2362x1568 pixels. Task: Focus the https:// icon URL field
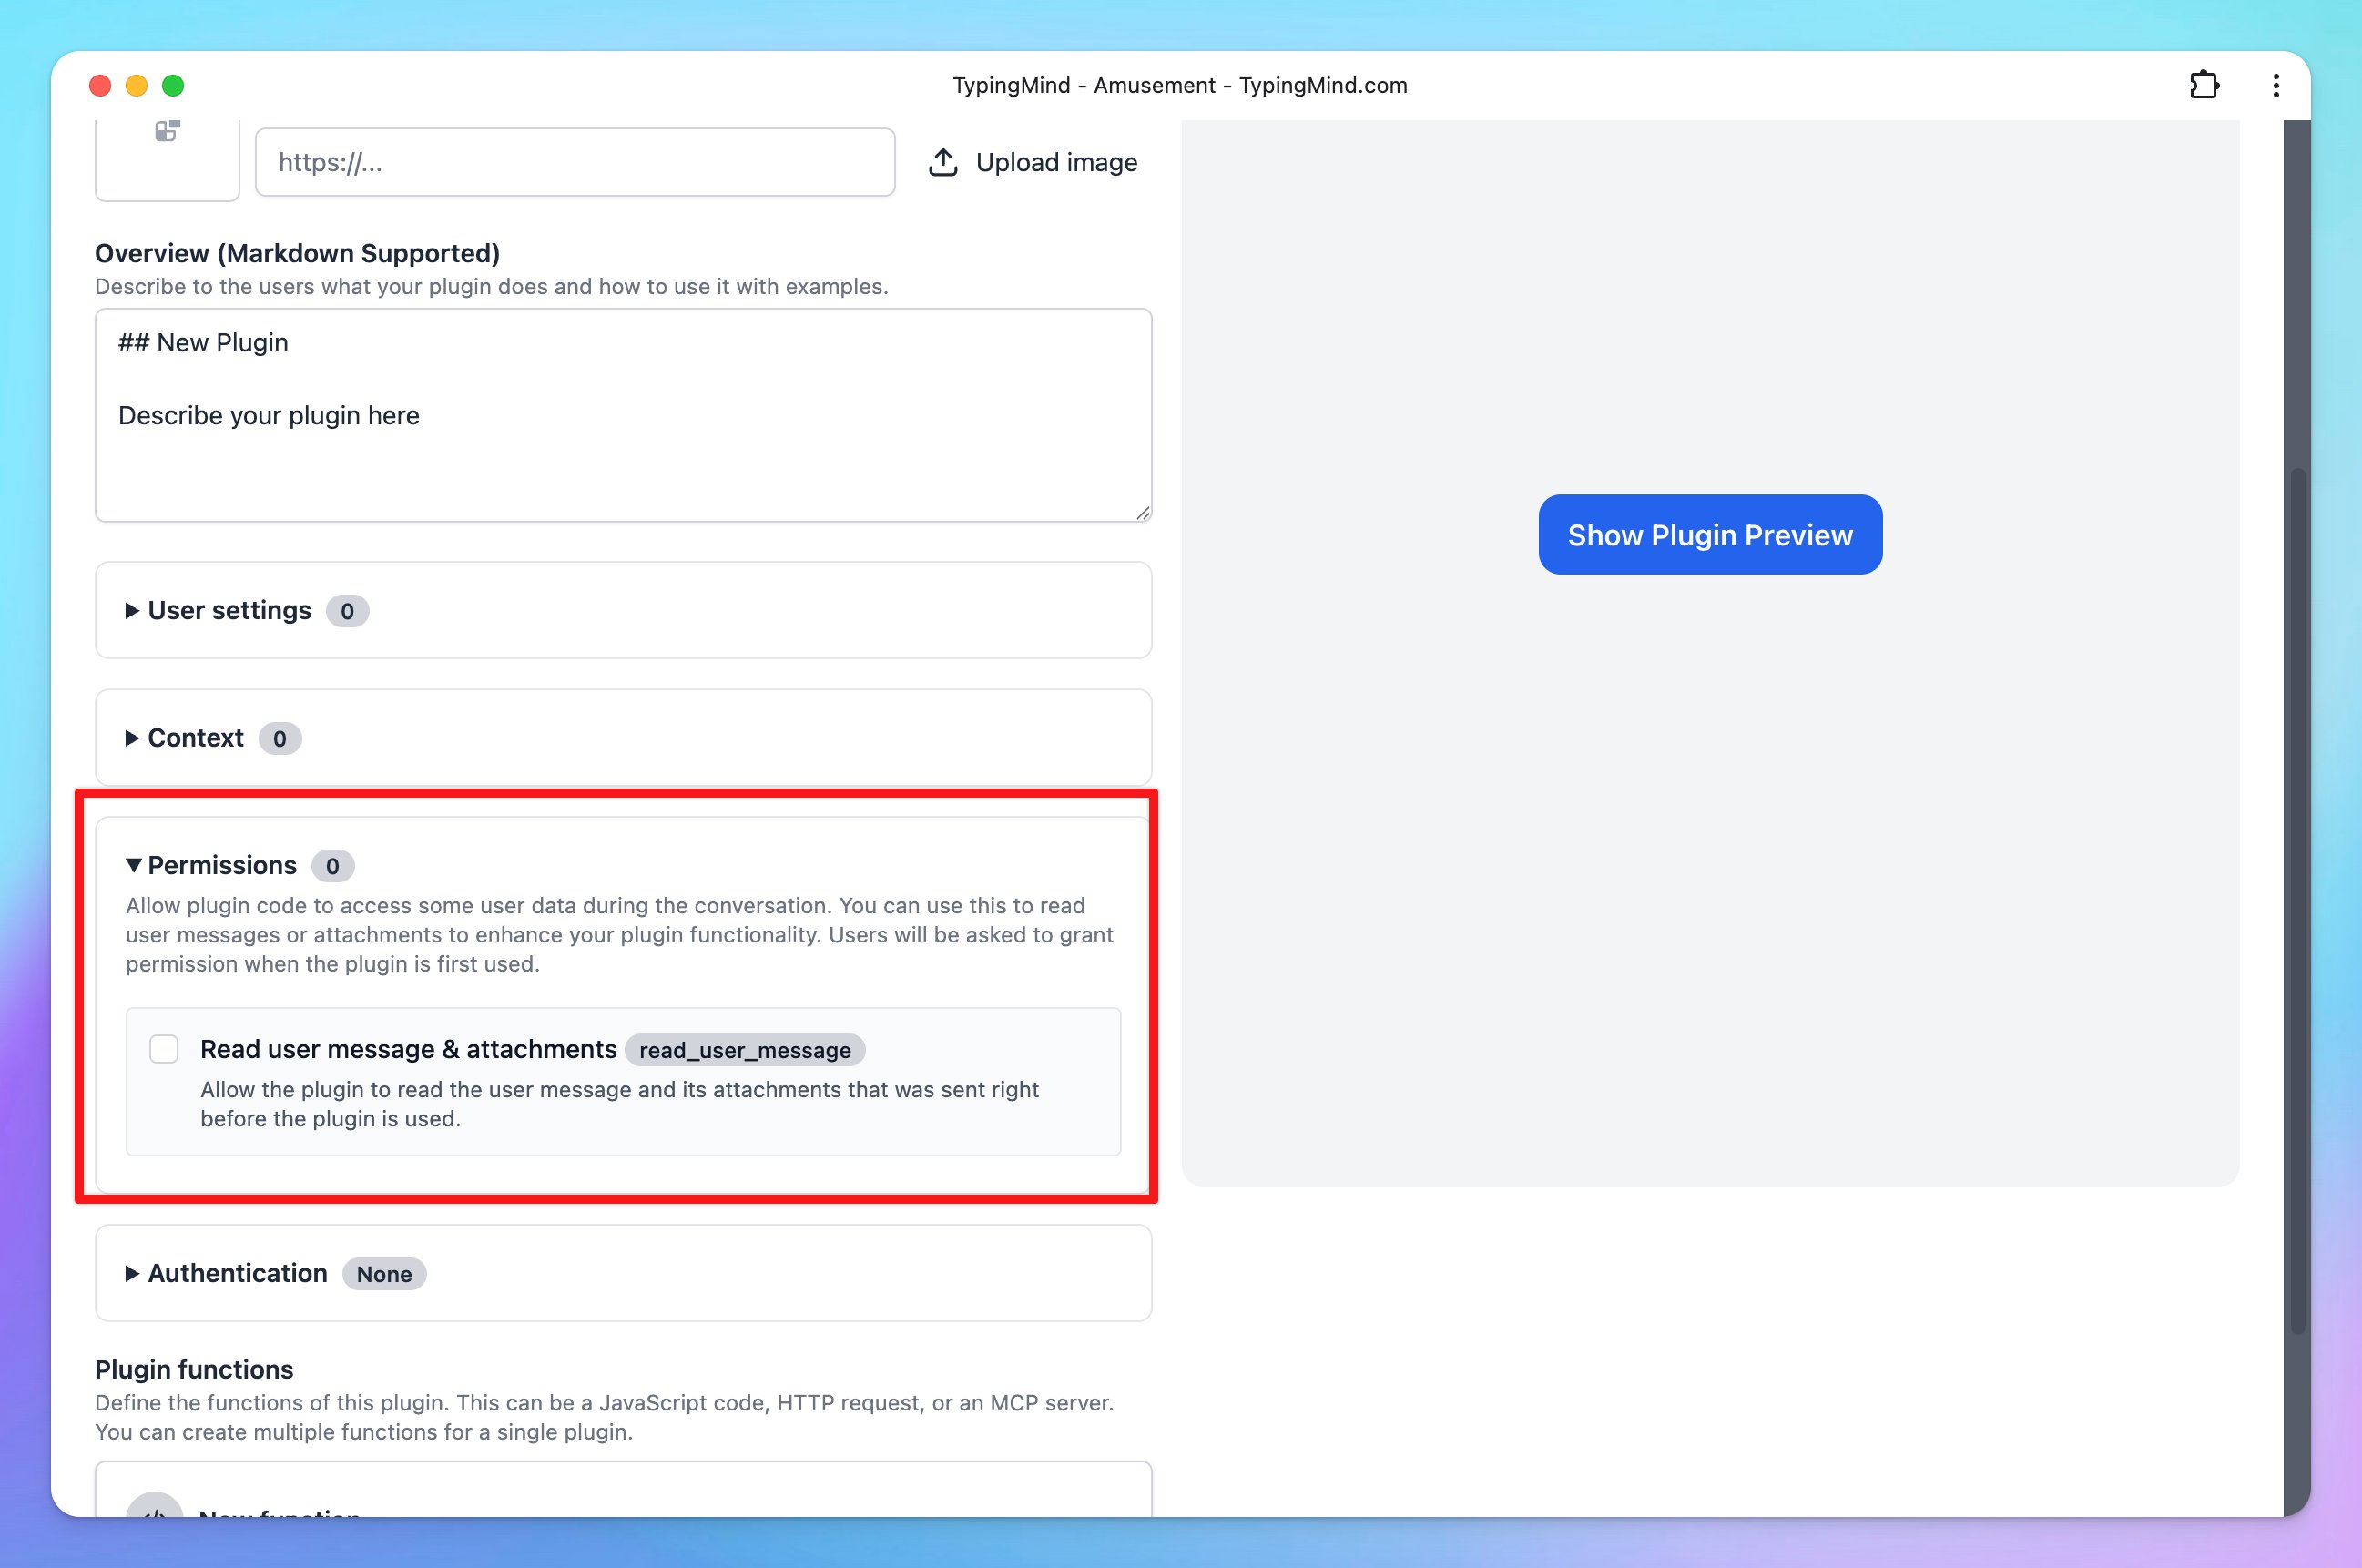[575, 162]
